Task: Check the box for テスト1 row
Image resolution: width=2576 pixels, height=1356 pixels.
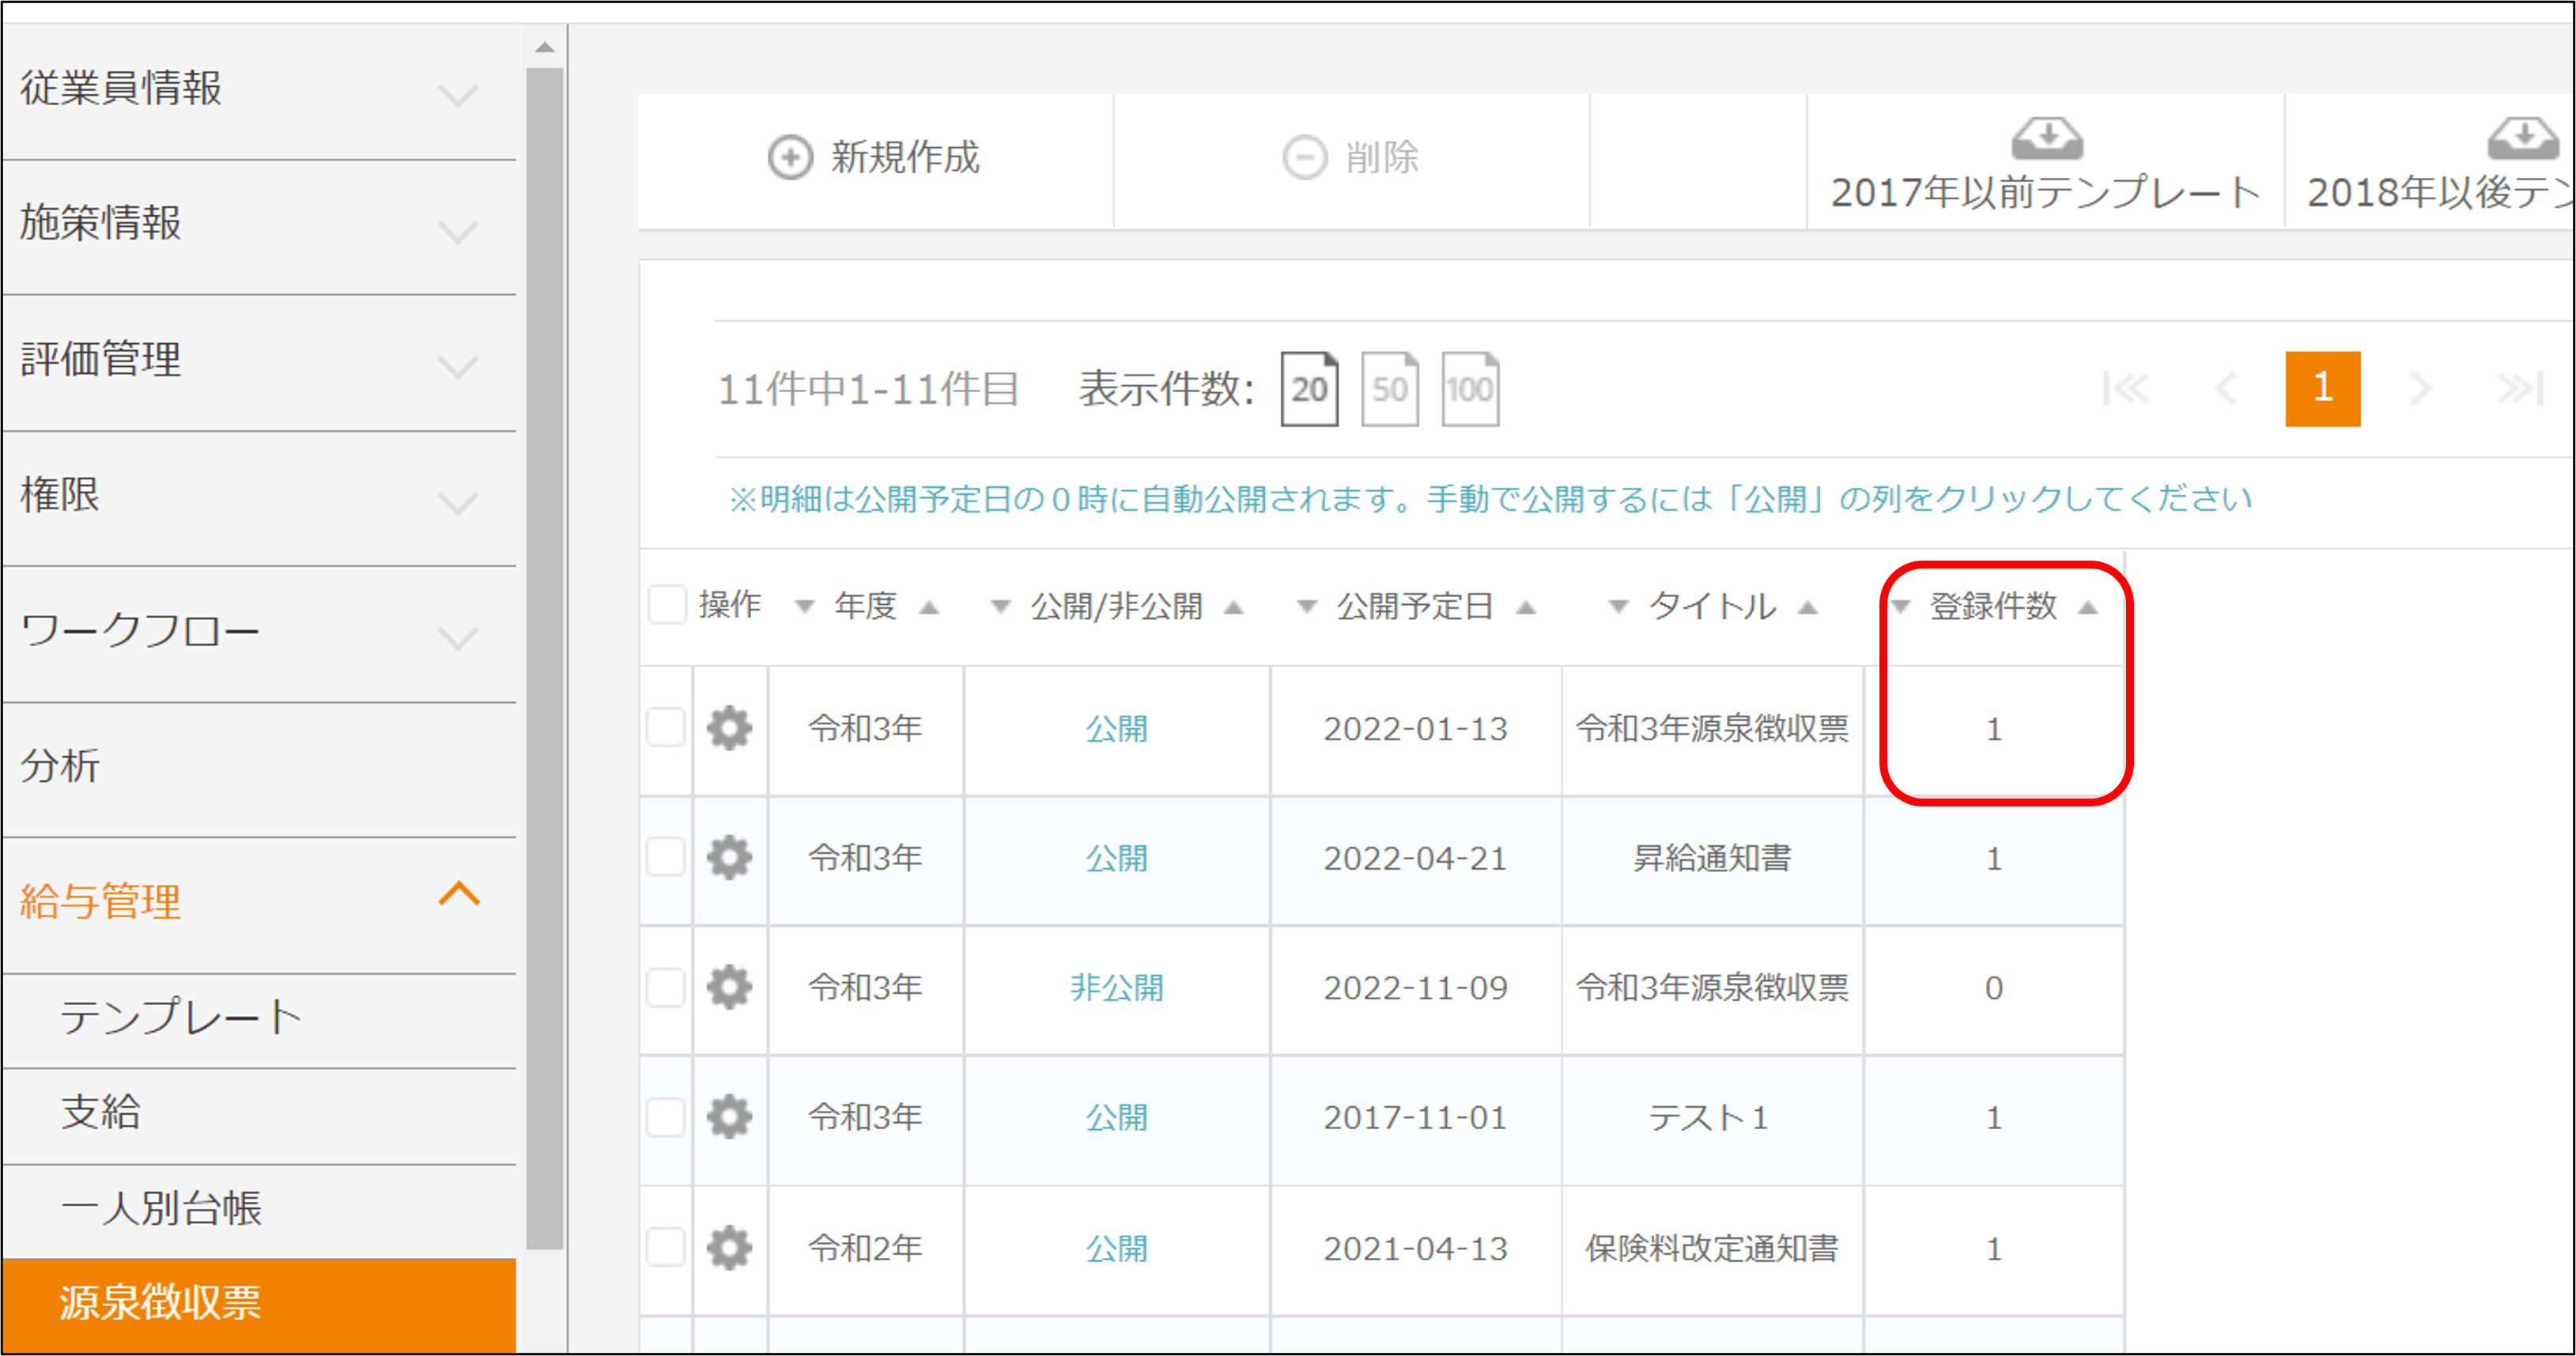Action: 666,1117
